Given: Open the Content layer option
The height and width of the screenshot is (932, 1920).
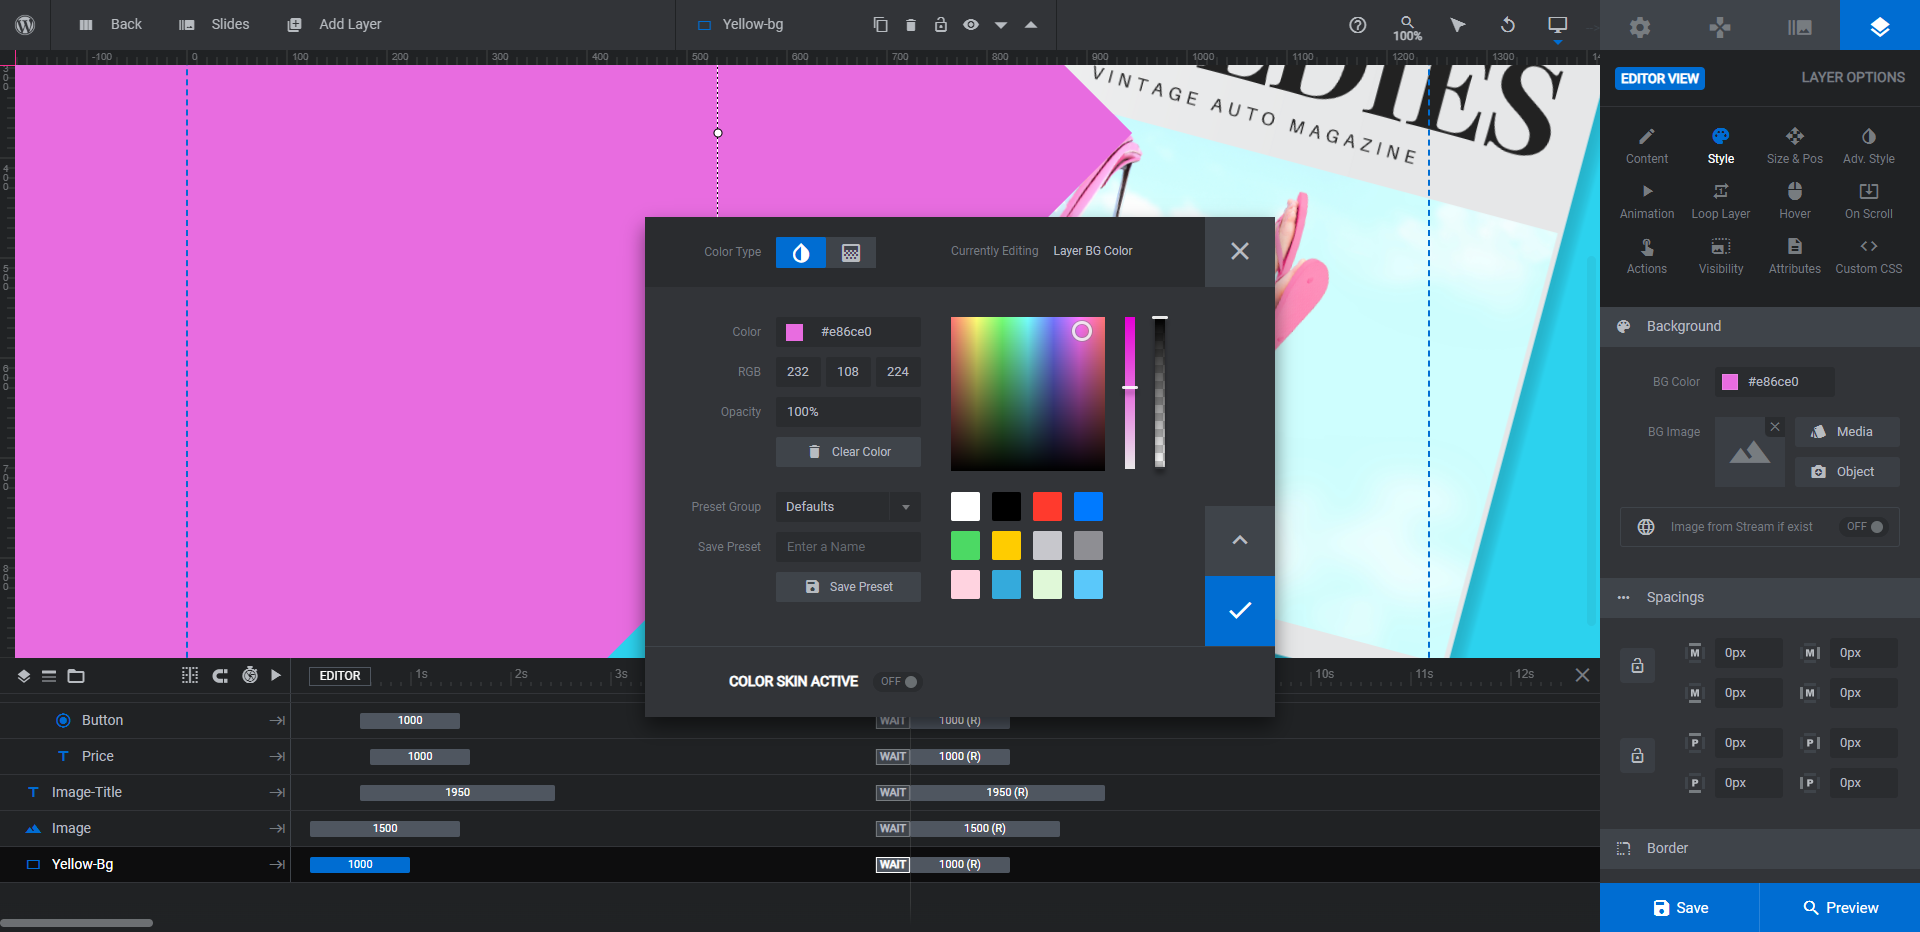Looking at the screenshot, I should point(1647,146).
